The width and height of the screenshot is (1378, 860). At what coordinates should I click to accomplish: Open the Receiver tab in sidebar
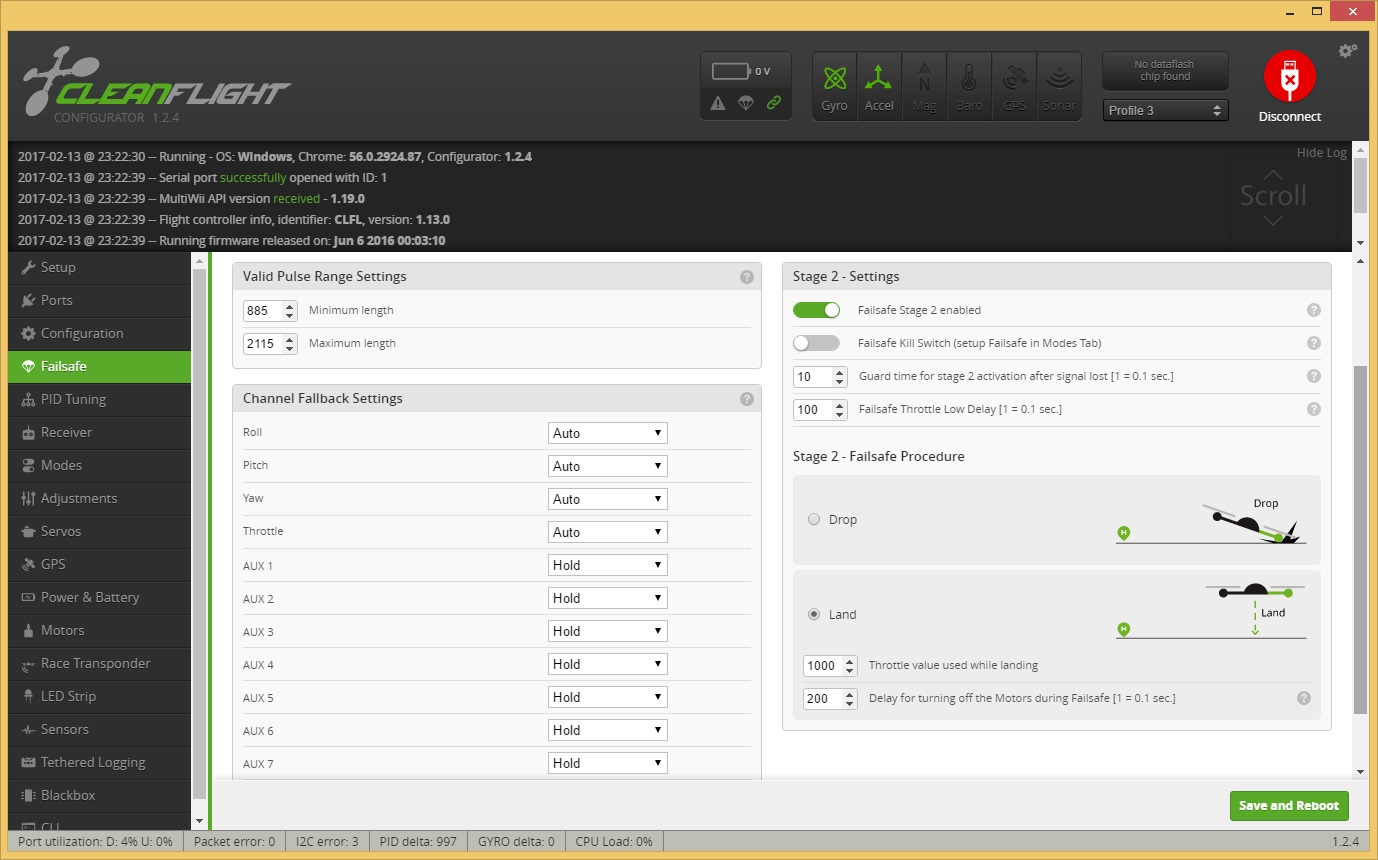coord(66,432)
